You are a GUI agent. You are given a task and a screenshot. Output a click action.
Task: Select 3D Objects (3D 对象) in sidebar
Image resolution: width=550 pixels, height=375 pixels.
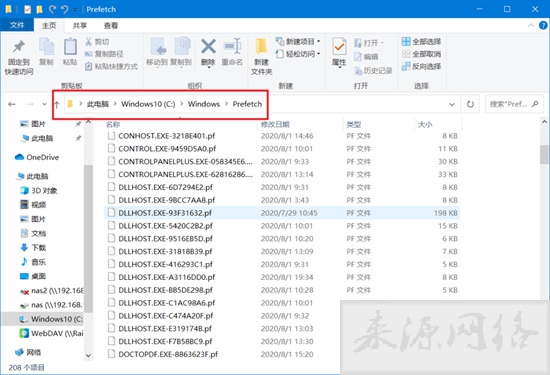39,190
